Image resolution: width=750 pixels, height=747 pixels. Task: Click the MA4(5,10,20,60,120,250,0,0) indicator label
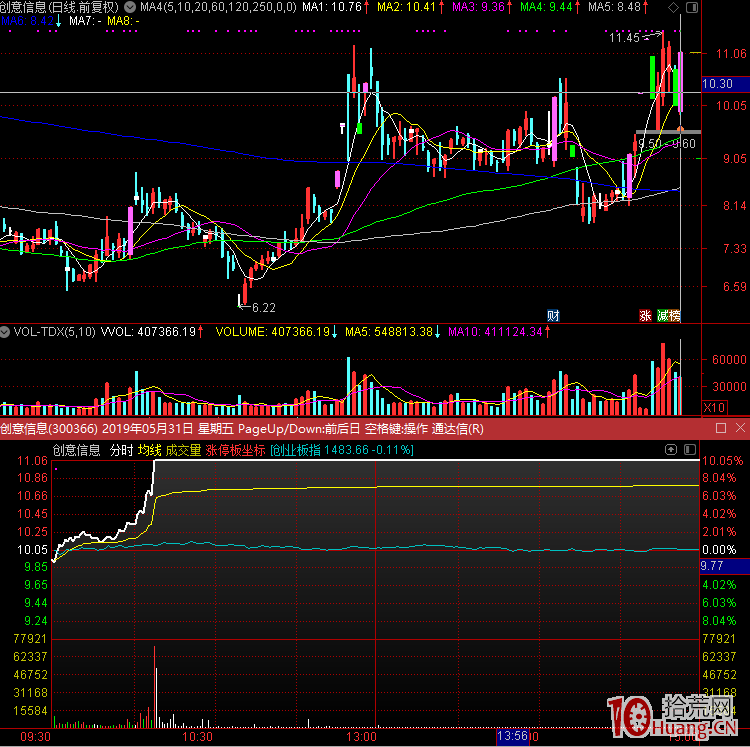(x=218, y=7)
